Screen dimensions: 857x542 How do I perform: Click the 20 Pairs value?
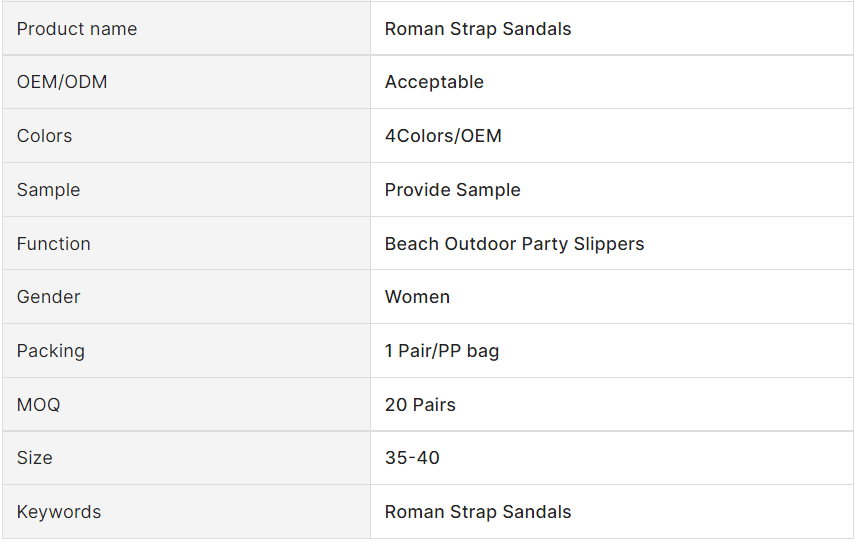click(420, 405)
